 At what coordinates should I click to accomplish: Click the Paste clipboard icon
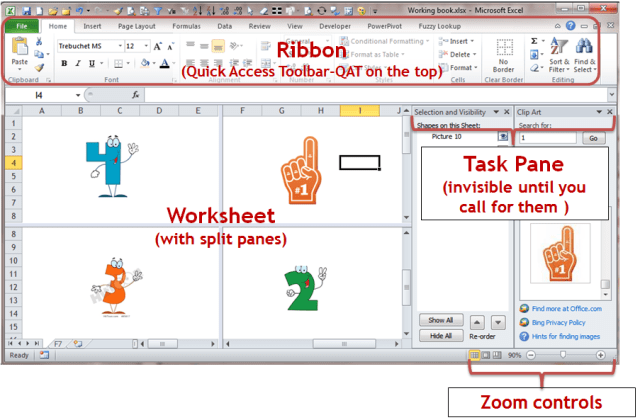(x=20, y=46)
